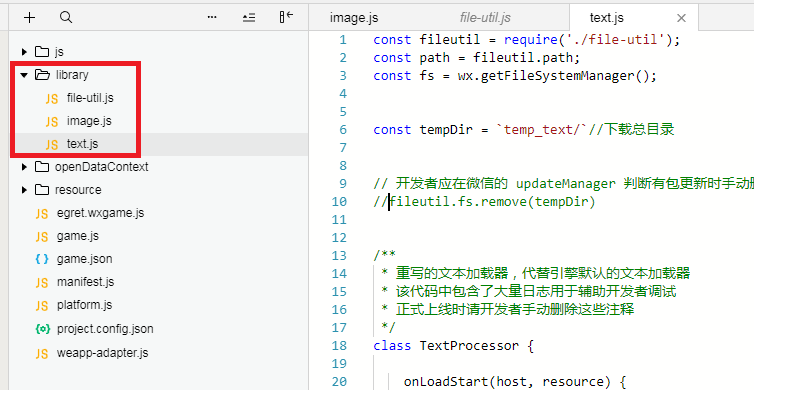Viewport: 794px width, 398px height.
Task: Click the updateManager comment on line 9
Action: pos(564,183)
